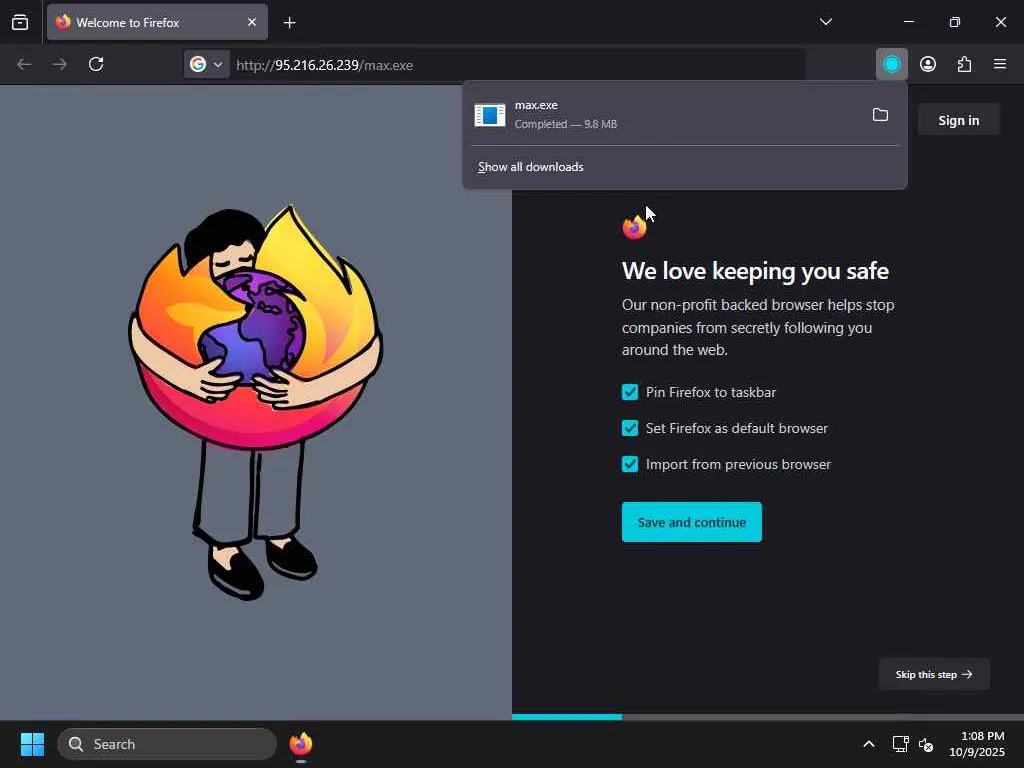Screen dimensions: 1024x768
Task: Select the Welcome to Firefox tab
Action: point(157,22)
